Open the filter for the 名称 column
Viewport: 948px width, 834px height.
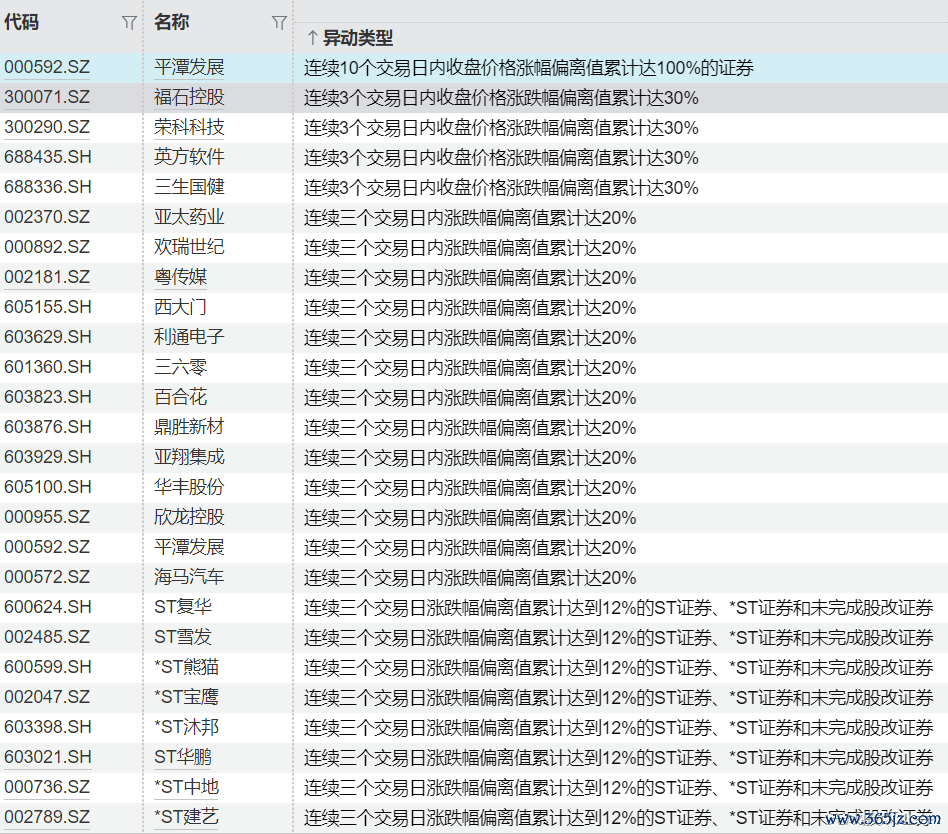tap(279, 22)
